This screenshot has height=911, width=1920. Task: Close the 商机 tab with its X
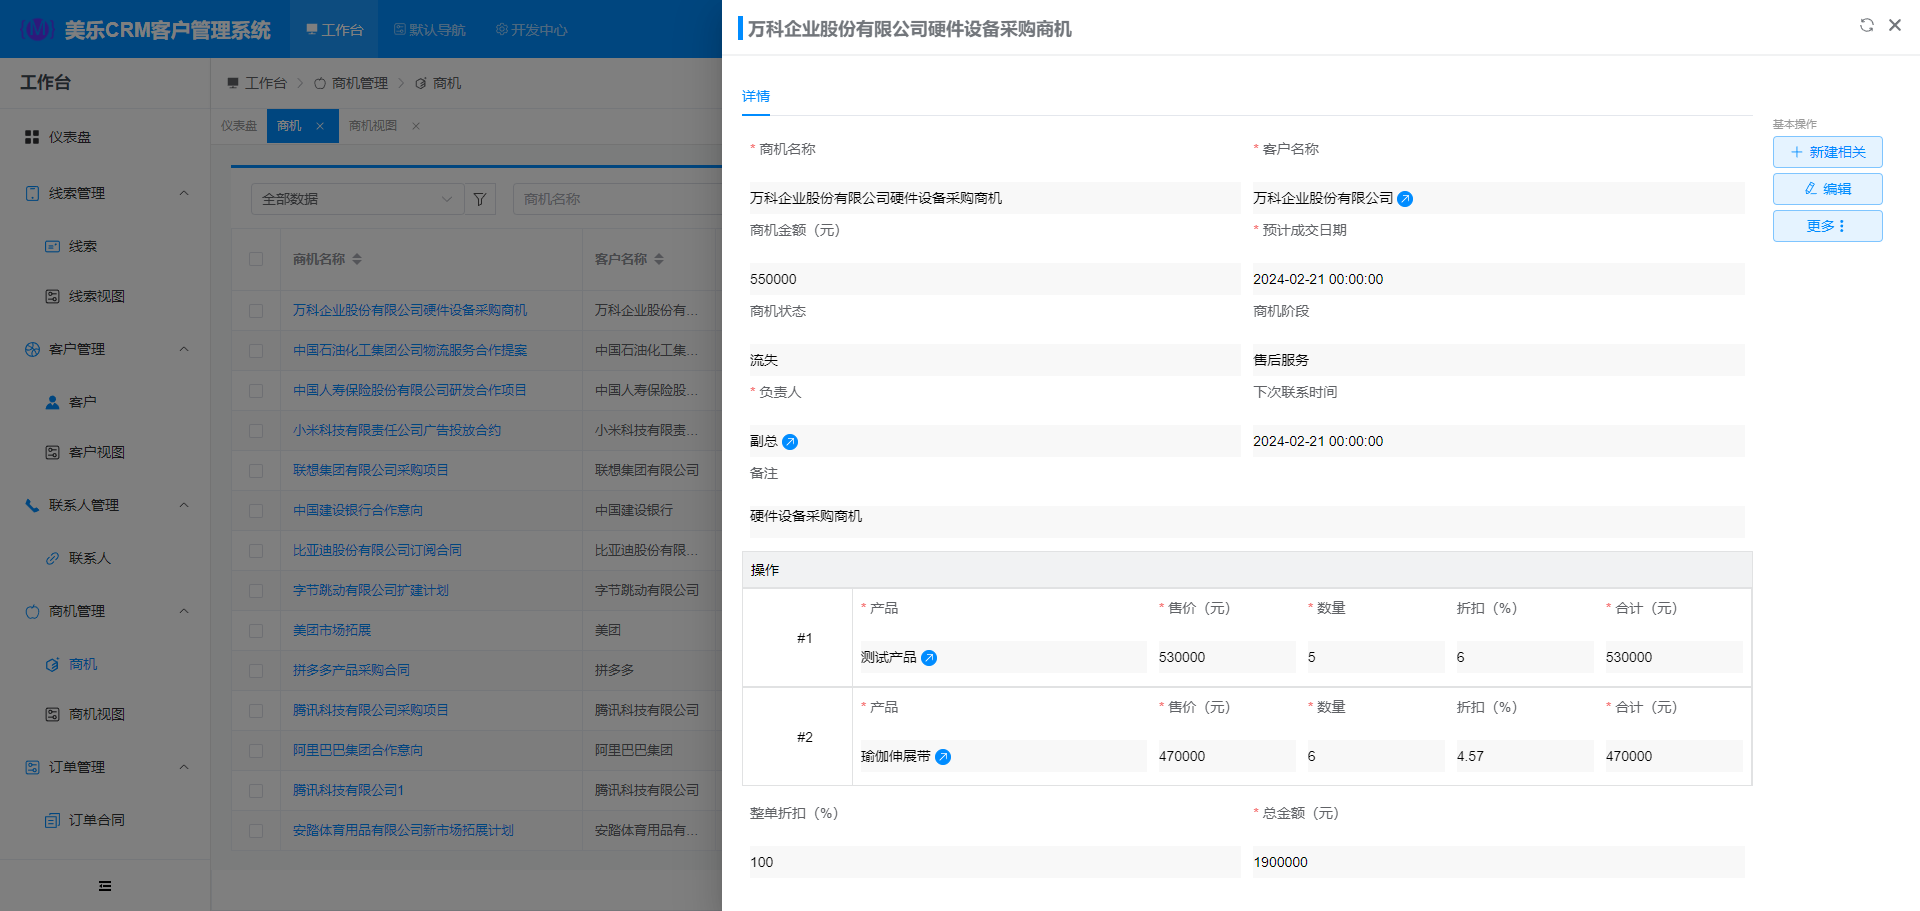pos(320,126)
